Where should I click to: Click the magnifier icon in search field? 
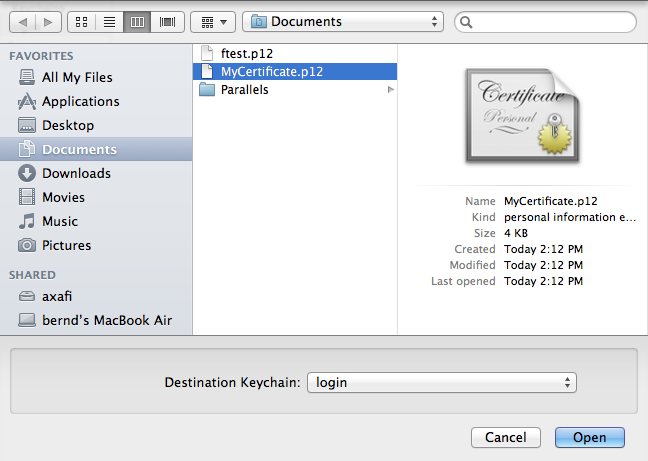pyautogui.click(x=466, y=22)
